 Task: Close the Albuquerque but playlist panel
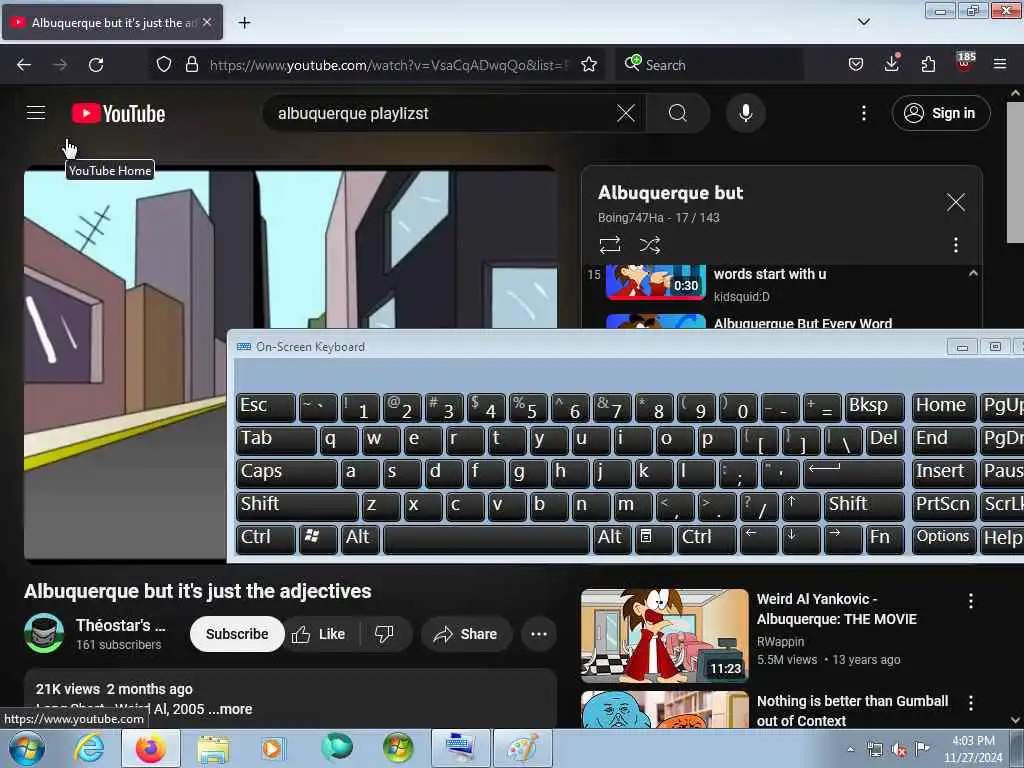point(955,202)
